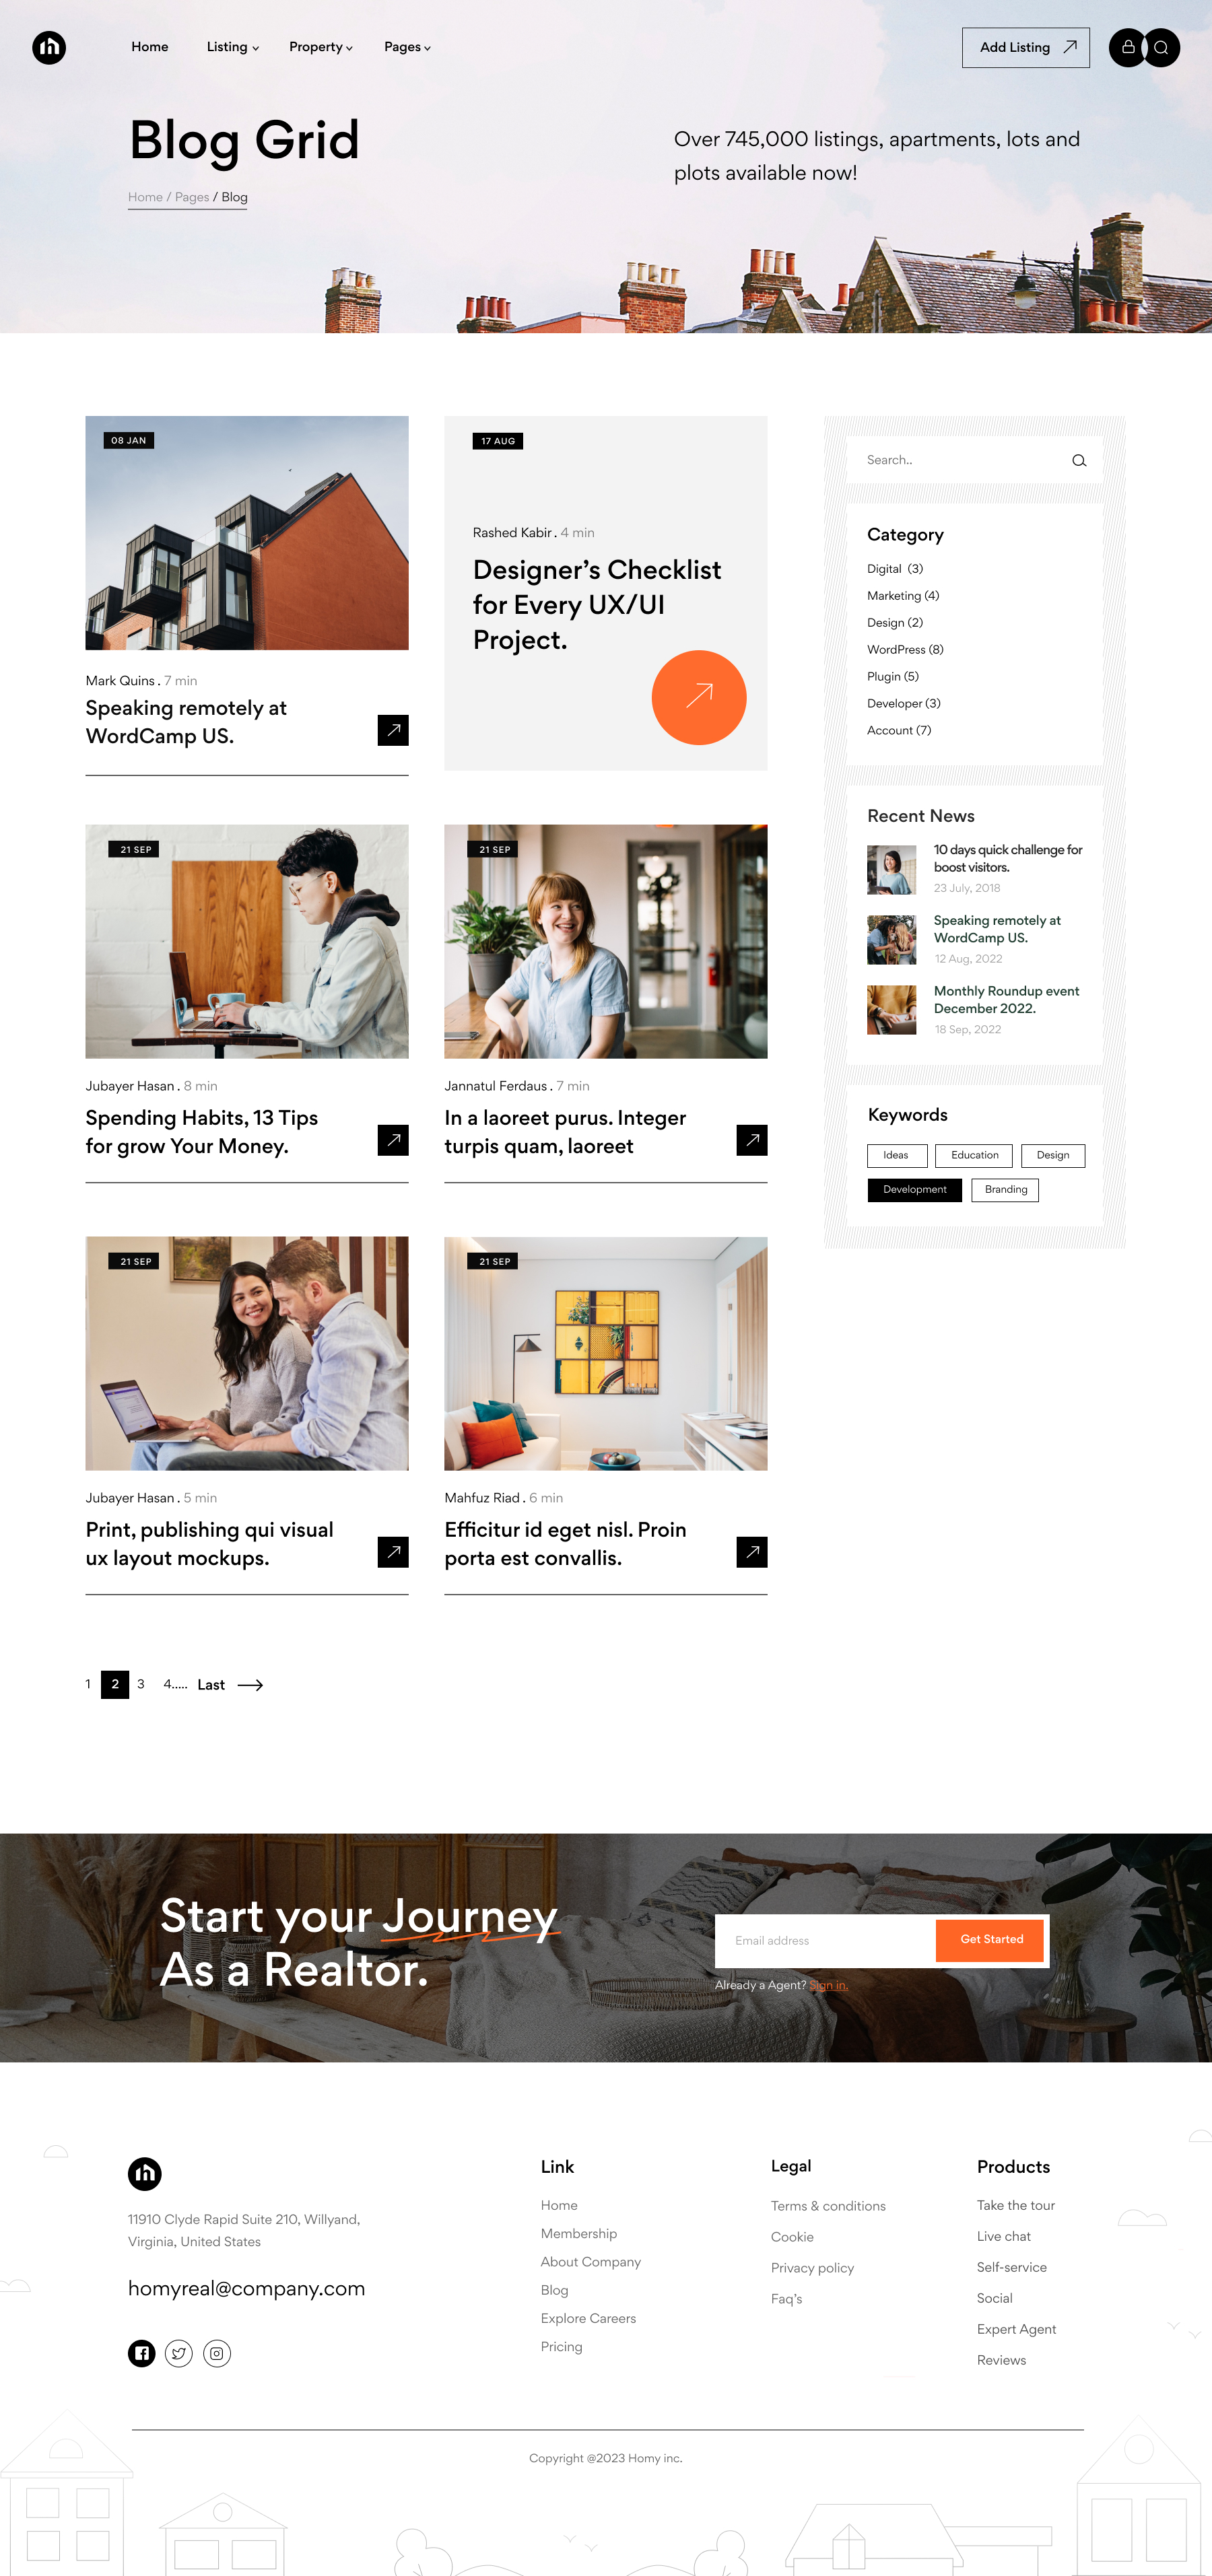The width and height of the screenshot is (1212, 2576).
Task: Click the sidebar search magnifier icon
Action: click(1079, 461)
